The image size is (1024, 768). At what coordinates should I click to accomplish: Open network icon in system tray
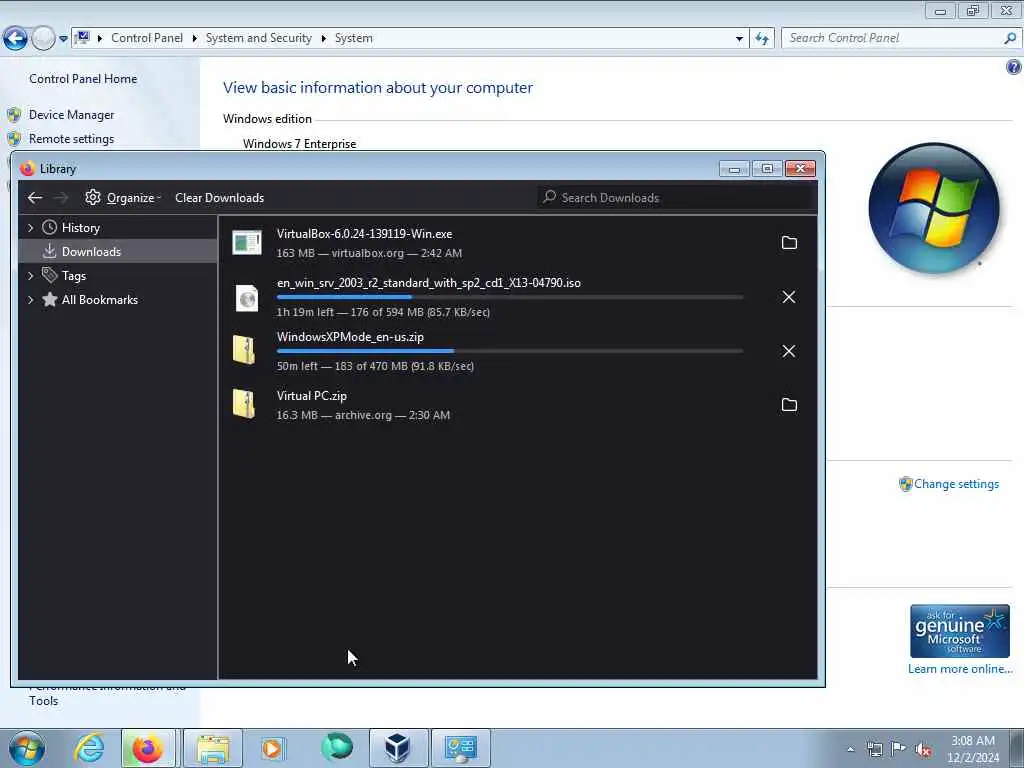874,749
